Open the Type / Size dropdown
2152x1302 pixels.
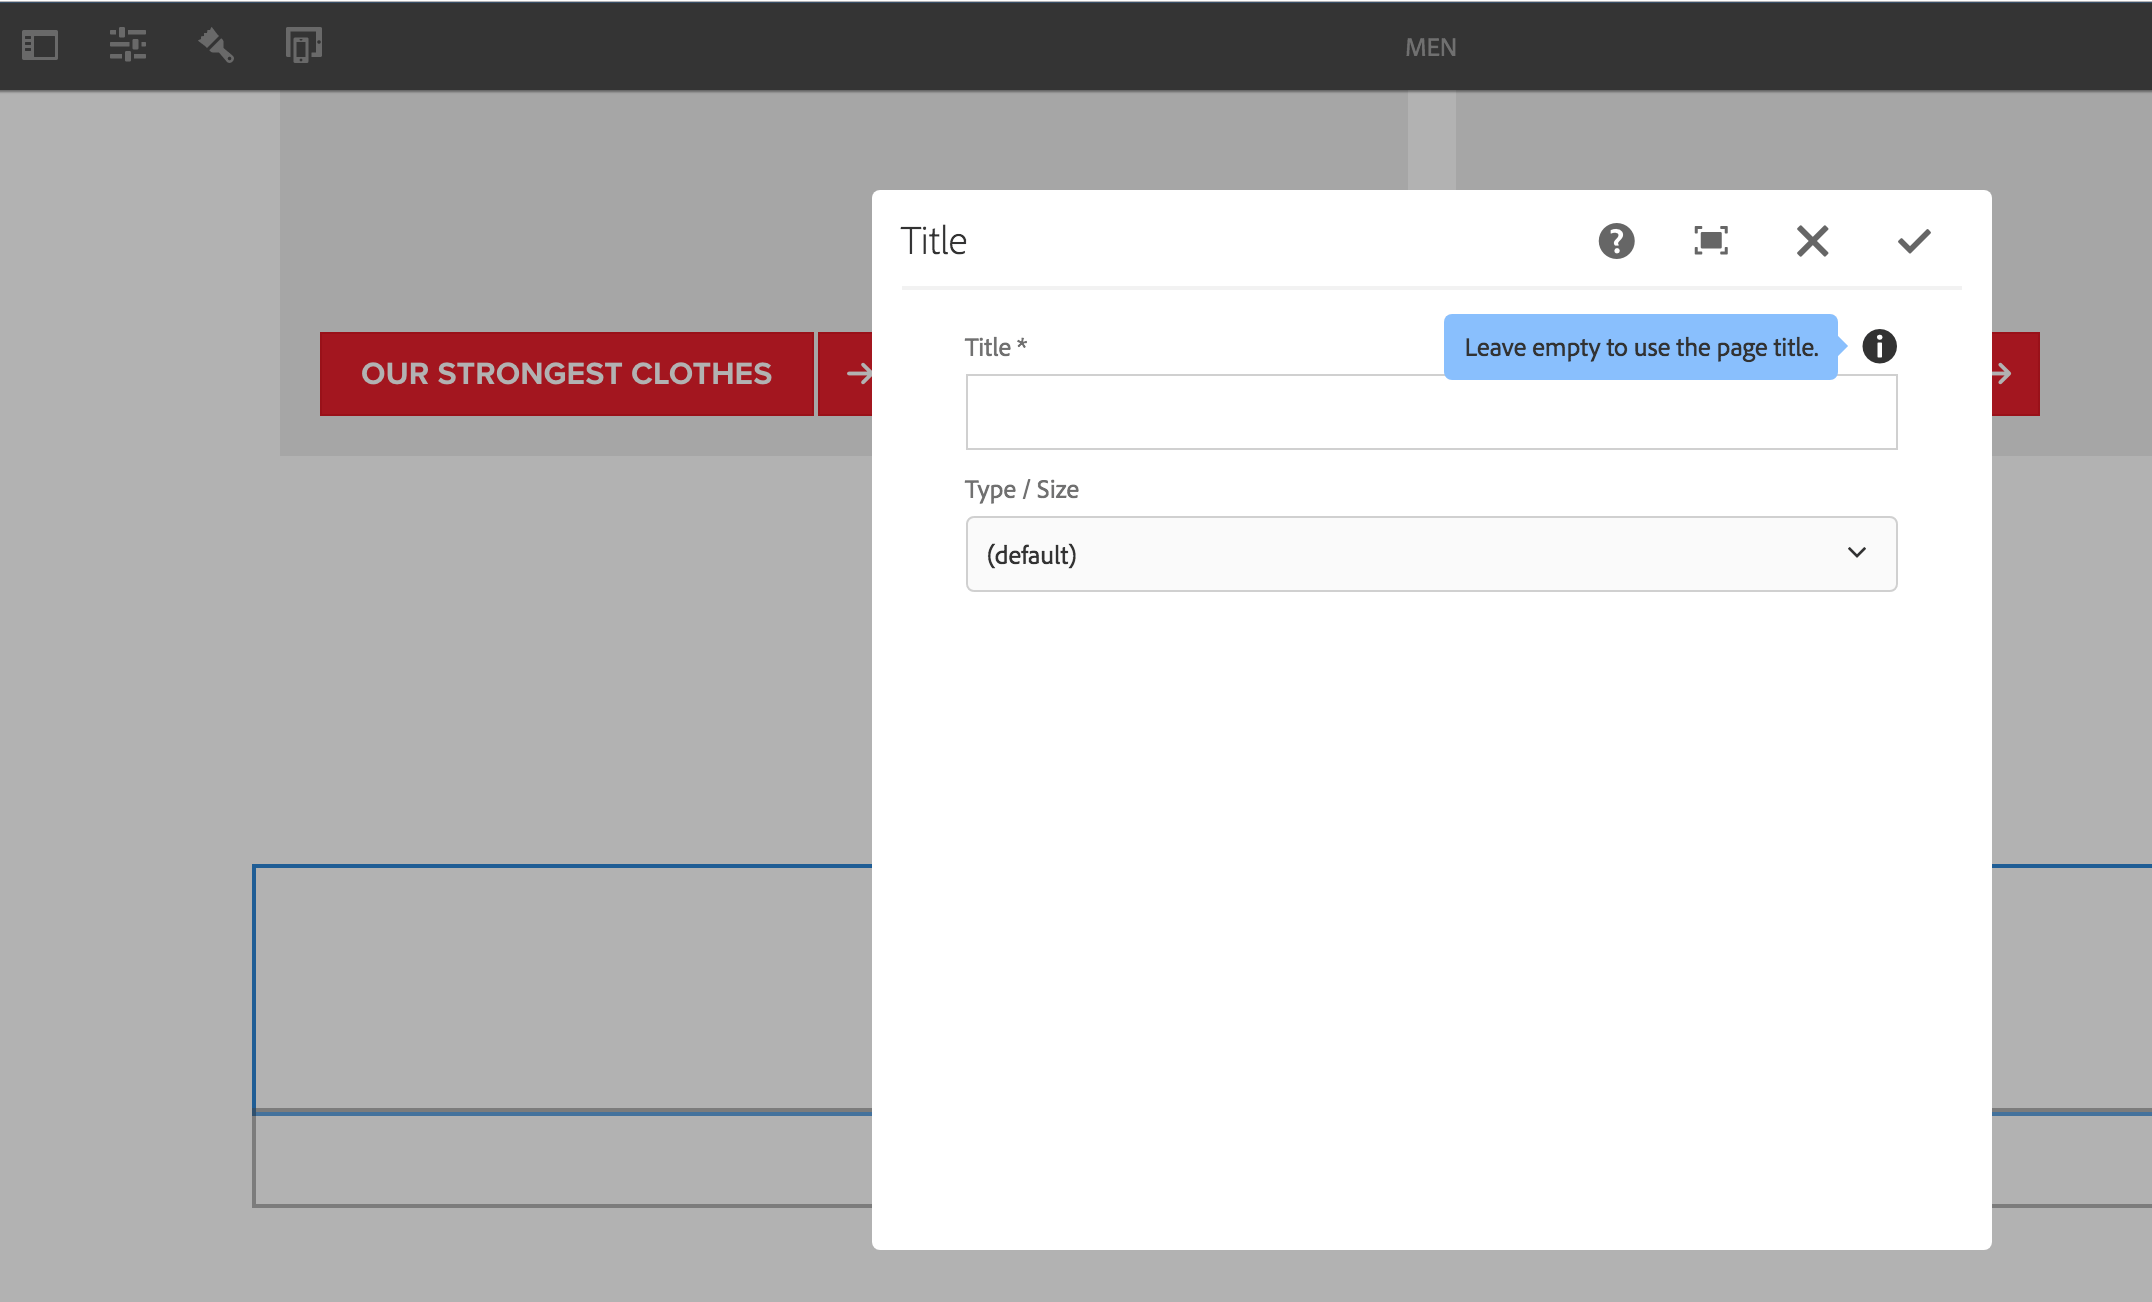(x=1430, y=554)
